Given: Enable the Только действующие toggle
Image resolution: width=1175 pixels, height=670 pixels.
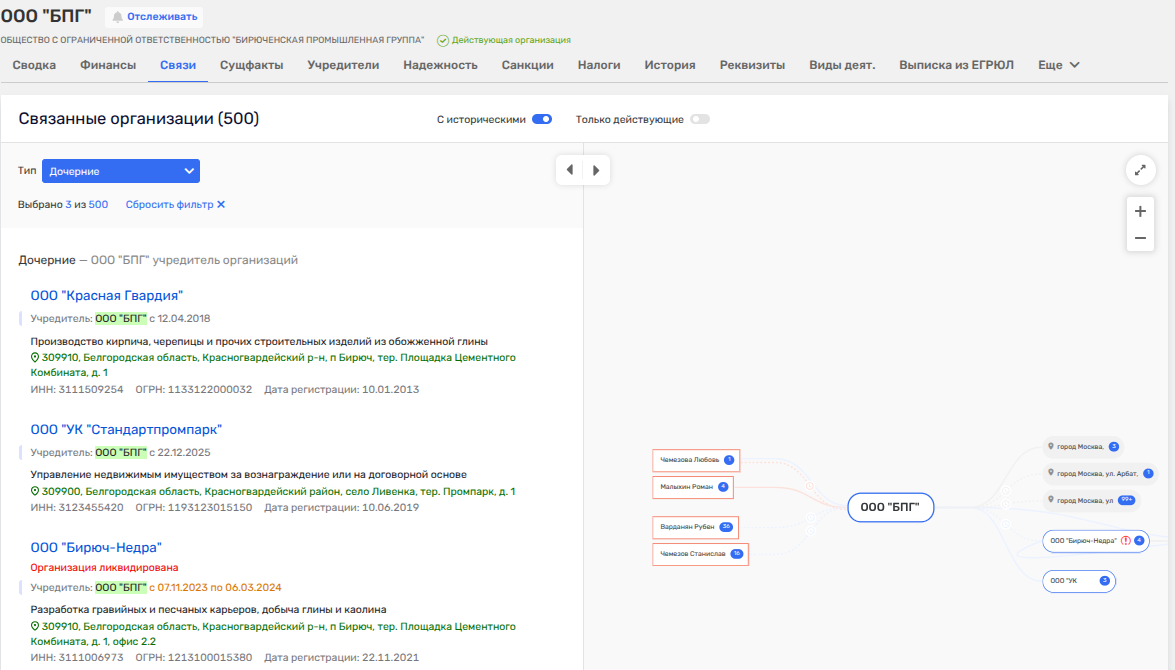Looking at the screenshot, I should pos(699,119).
